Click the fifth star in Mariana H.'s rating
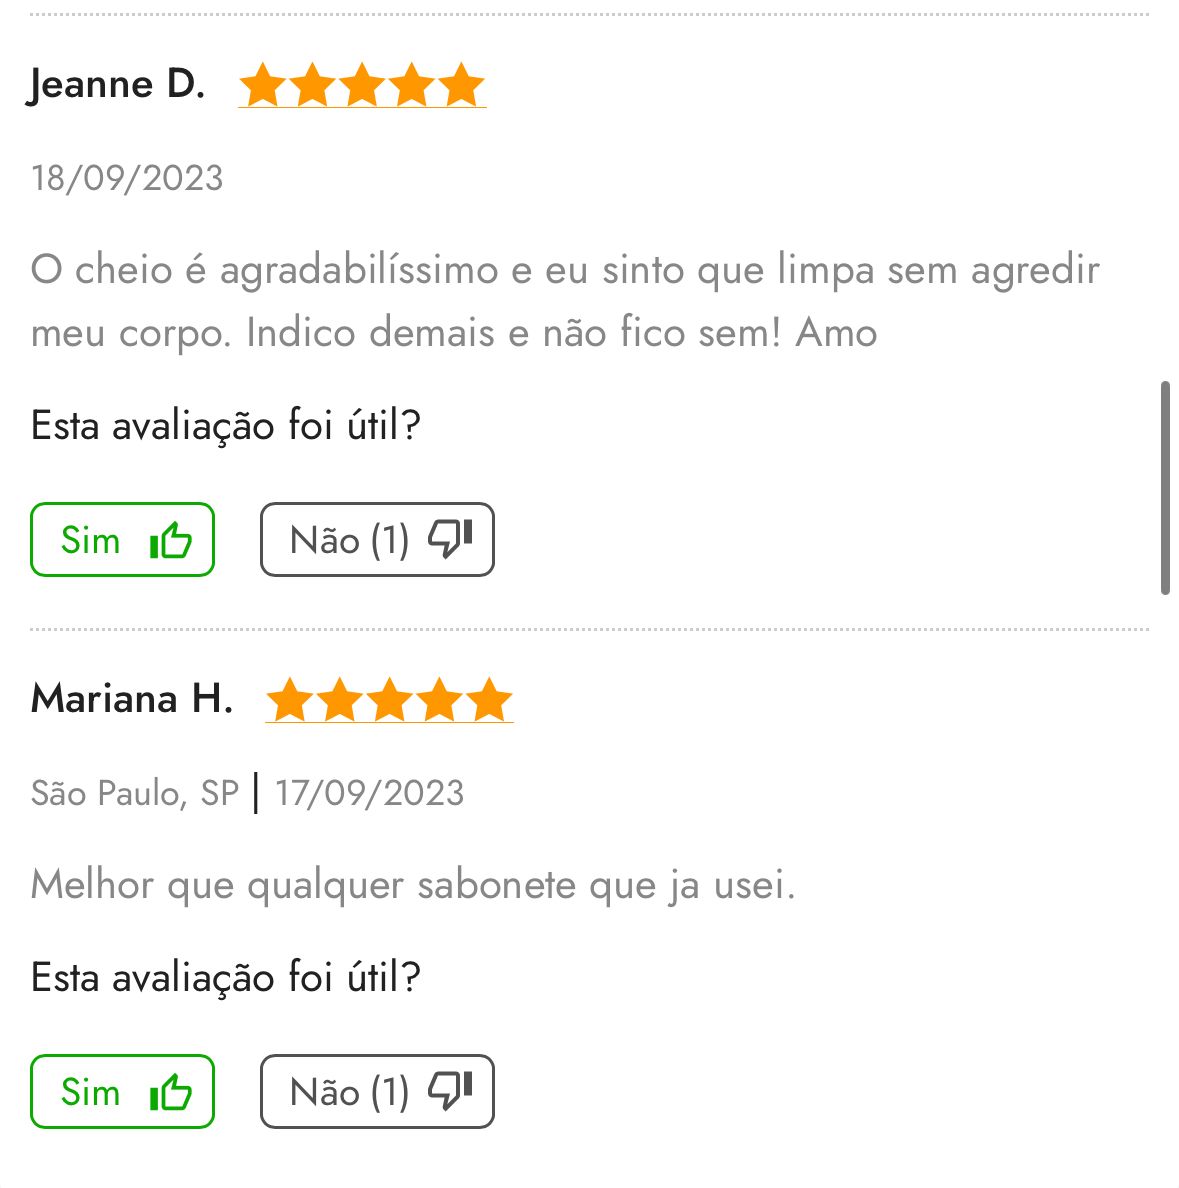This screenshot has height=1188, width=1179. (489, 700)
